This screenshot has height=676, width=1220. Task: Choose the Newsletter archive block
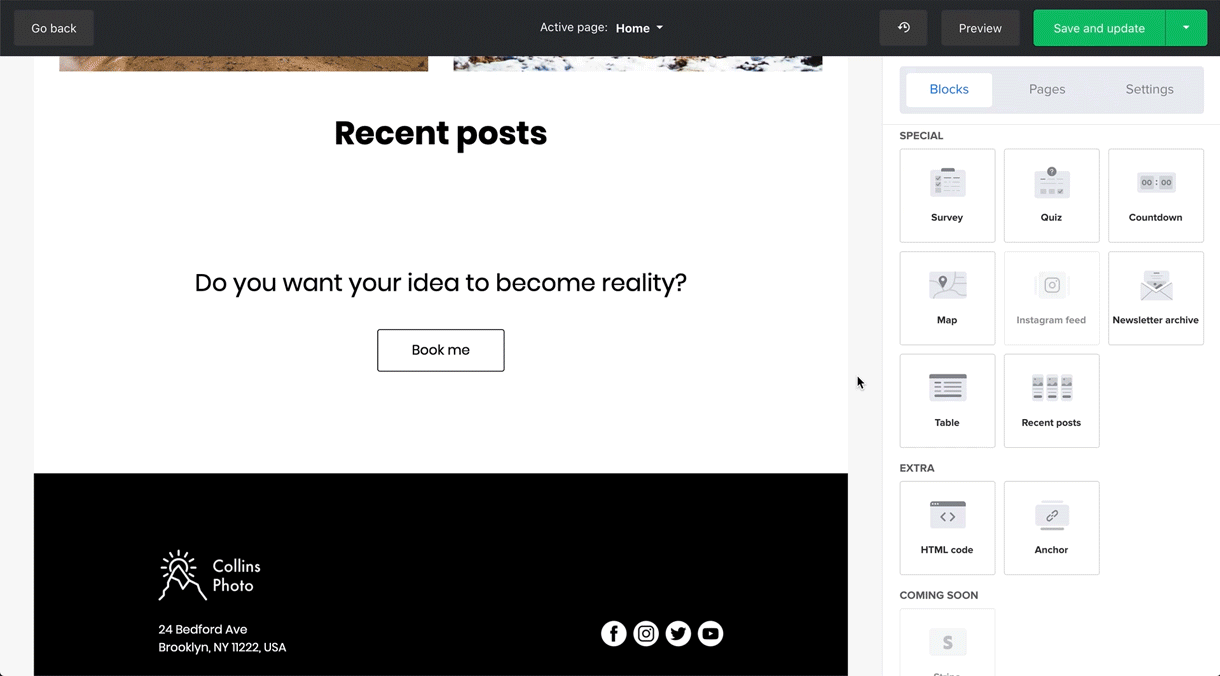1155,297
